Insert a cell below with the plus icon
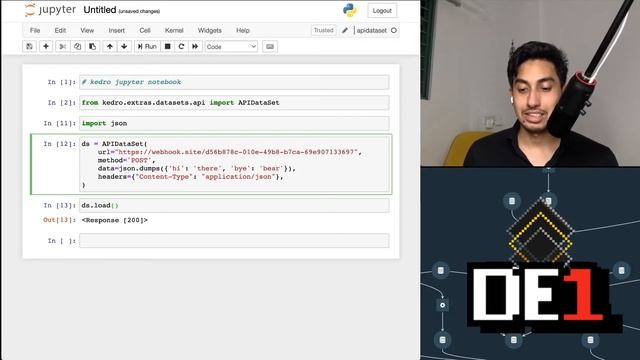This screenshot has height=360, width=640. (46, 47)
